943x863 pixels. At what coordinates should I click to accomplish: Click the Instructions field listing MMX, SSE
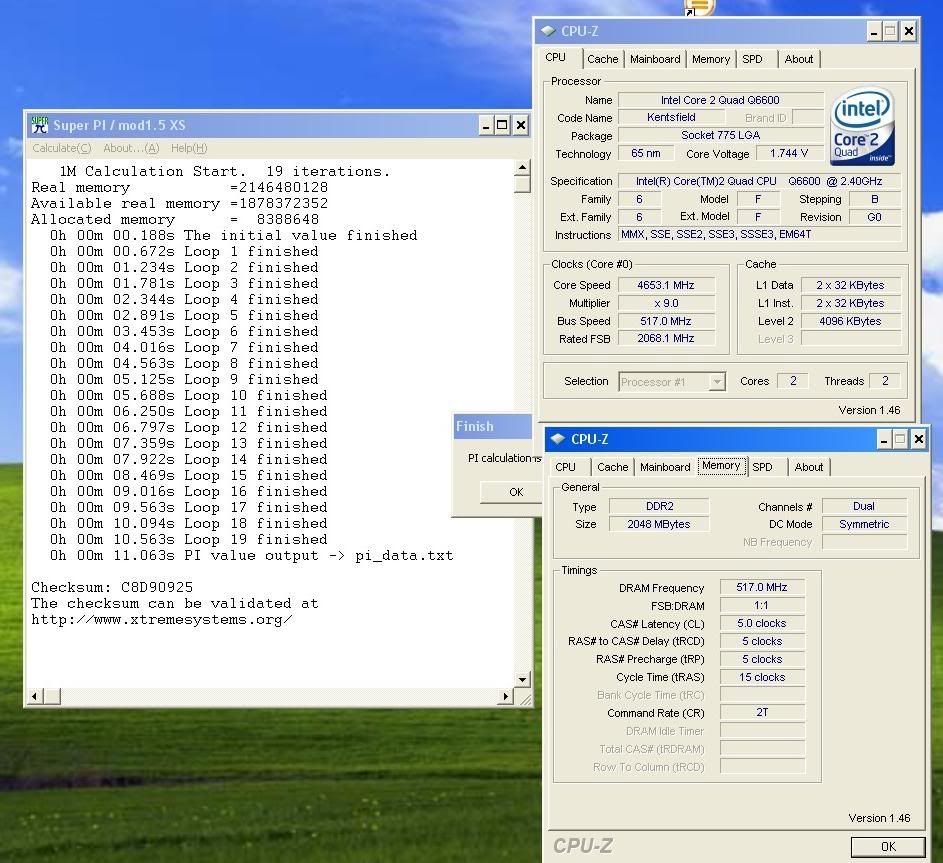pyautogui.click(x=760, y=235)
